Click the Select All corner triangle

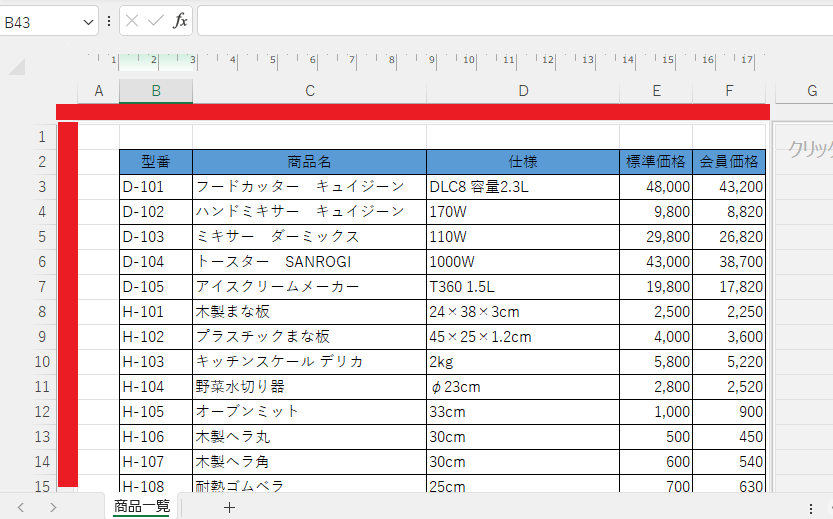(x=17, y=69)
